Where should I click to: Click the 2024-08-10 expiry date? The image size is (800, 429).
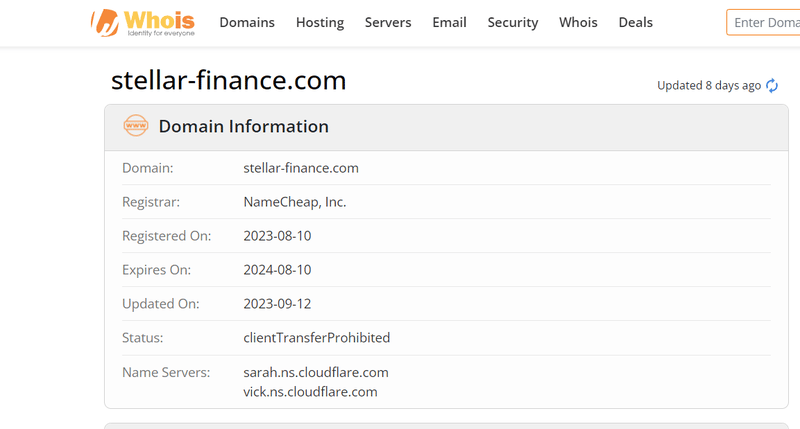277,270
